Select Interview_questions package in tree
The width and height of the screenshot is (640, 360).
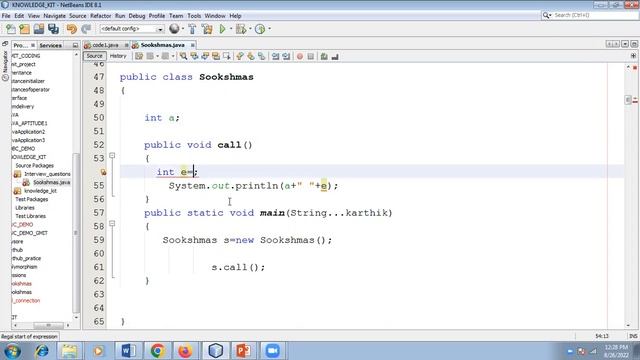(47, 174)
